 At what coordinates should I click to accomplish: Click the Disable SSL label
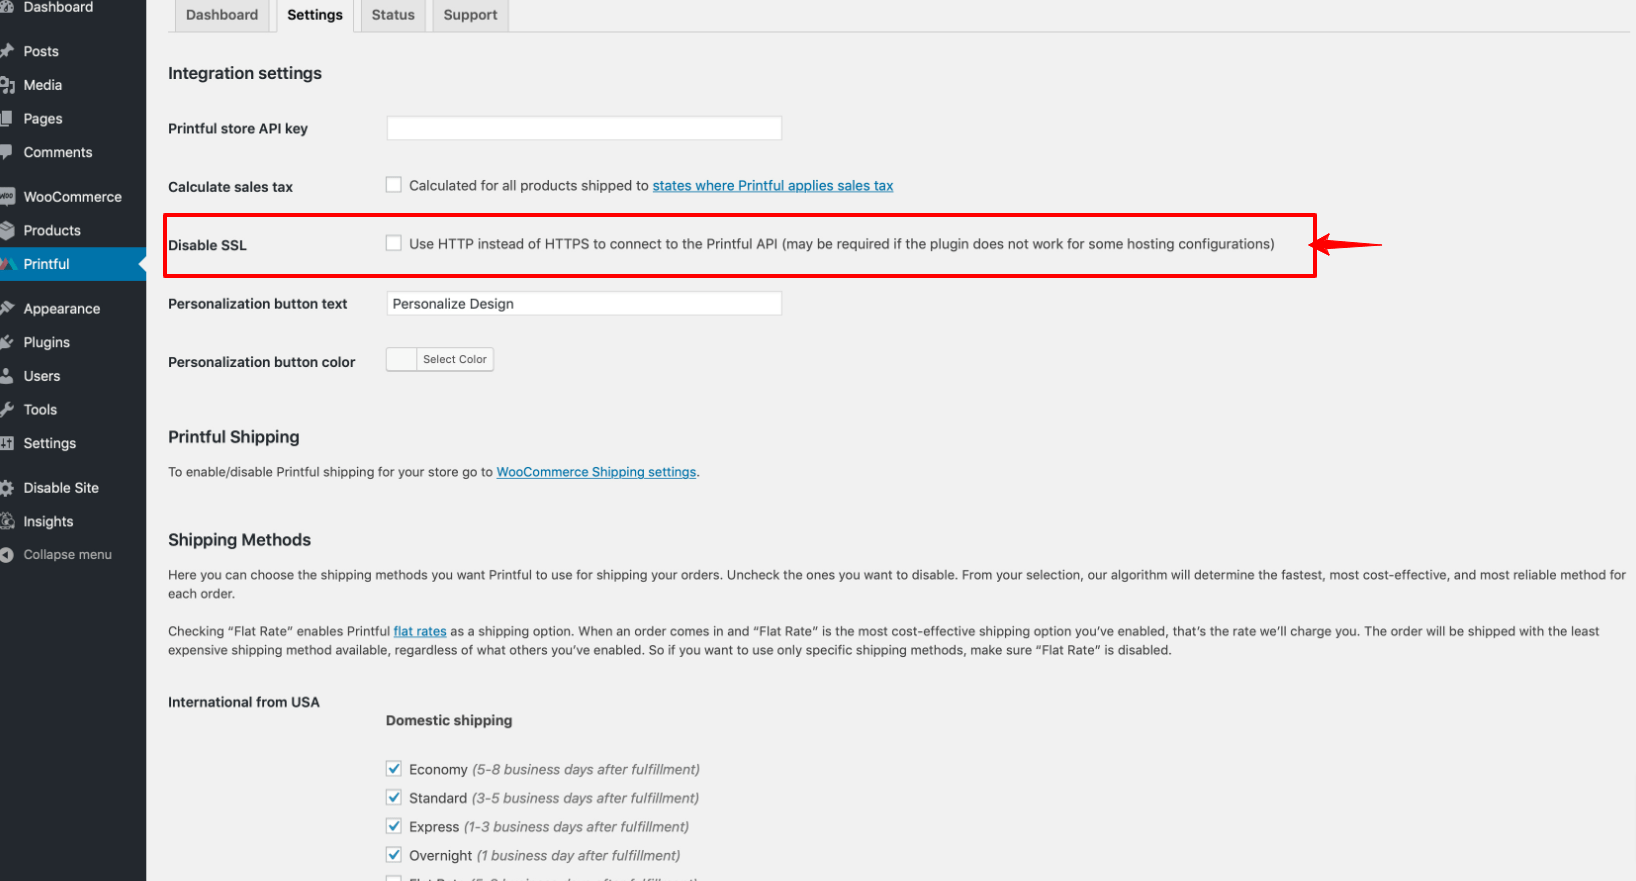tap(207, 245)
